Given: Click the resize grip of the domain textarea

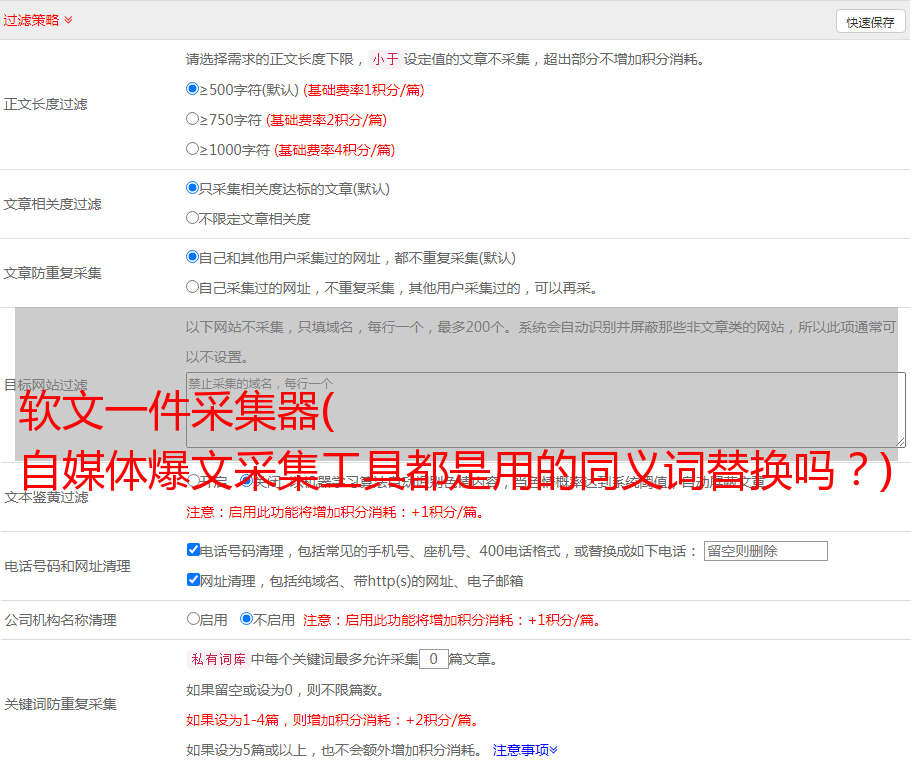Looking at the screenshot, I should pyautogui.click(x=900, y=442).
